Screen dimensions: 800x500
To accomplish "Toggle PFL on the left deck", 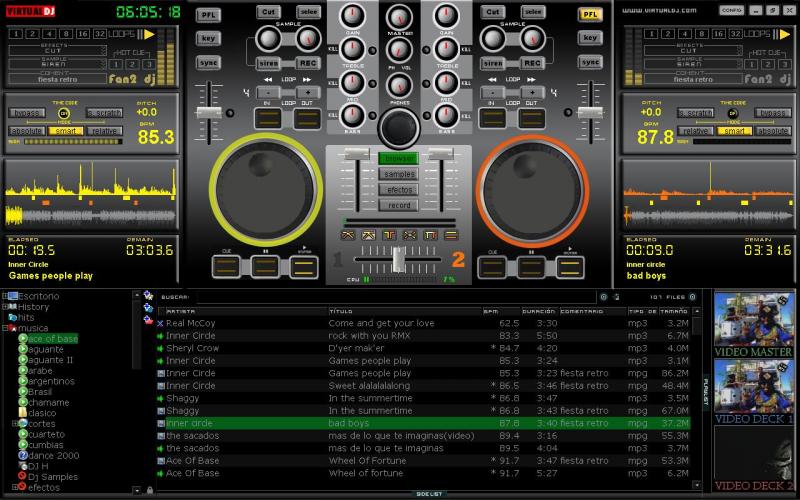I will click(208, 15).
